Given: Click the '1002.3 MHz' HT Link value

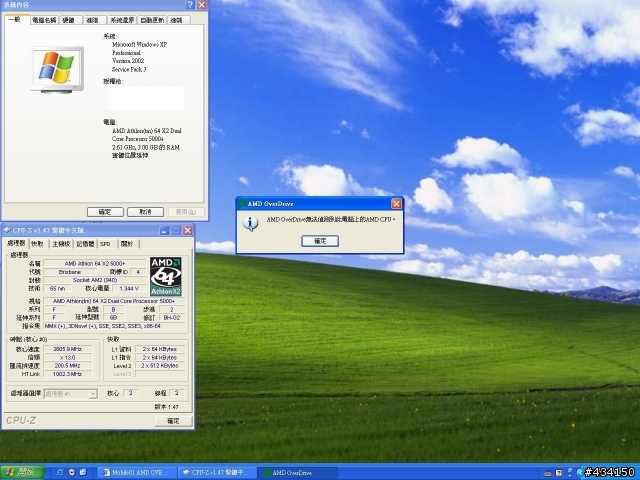Looking at the screenshot, I should click(67, 374).
